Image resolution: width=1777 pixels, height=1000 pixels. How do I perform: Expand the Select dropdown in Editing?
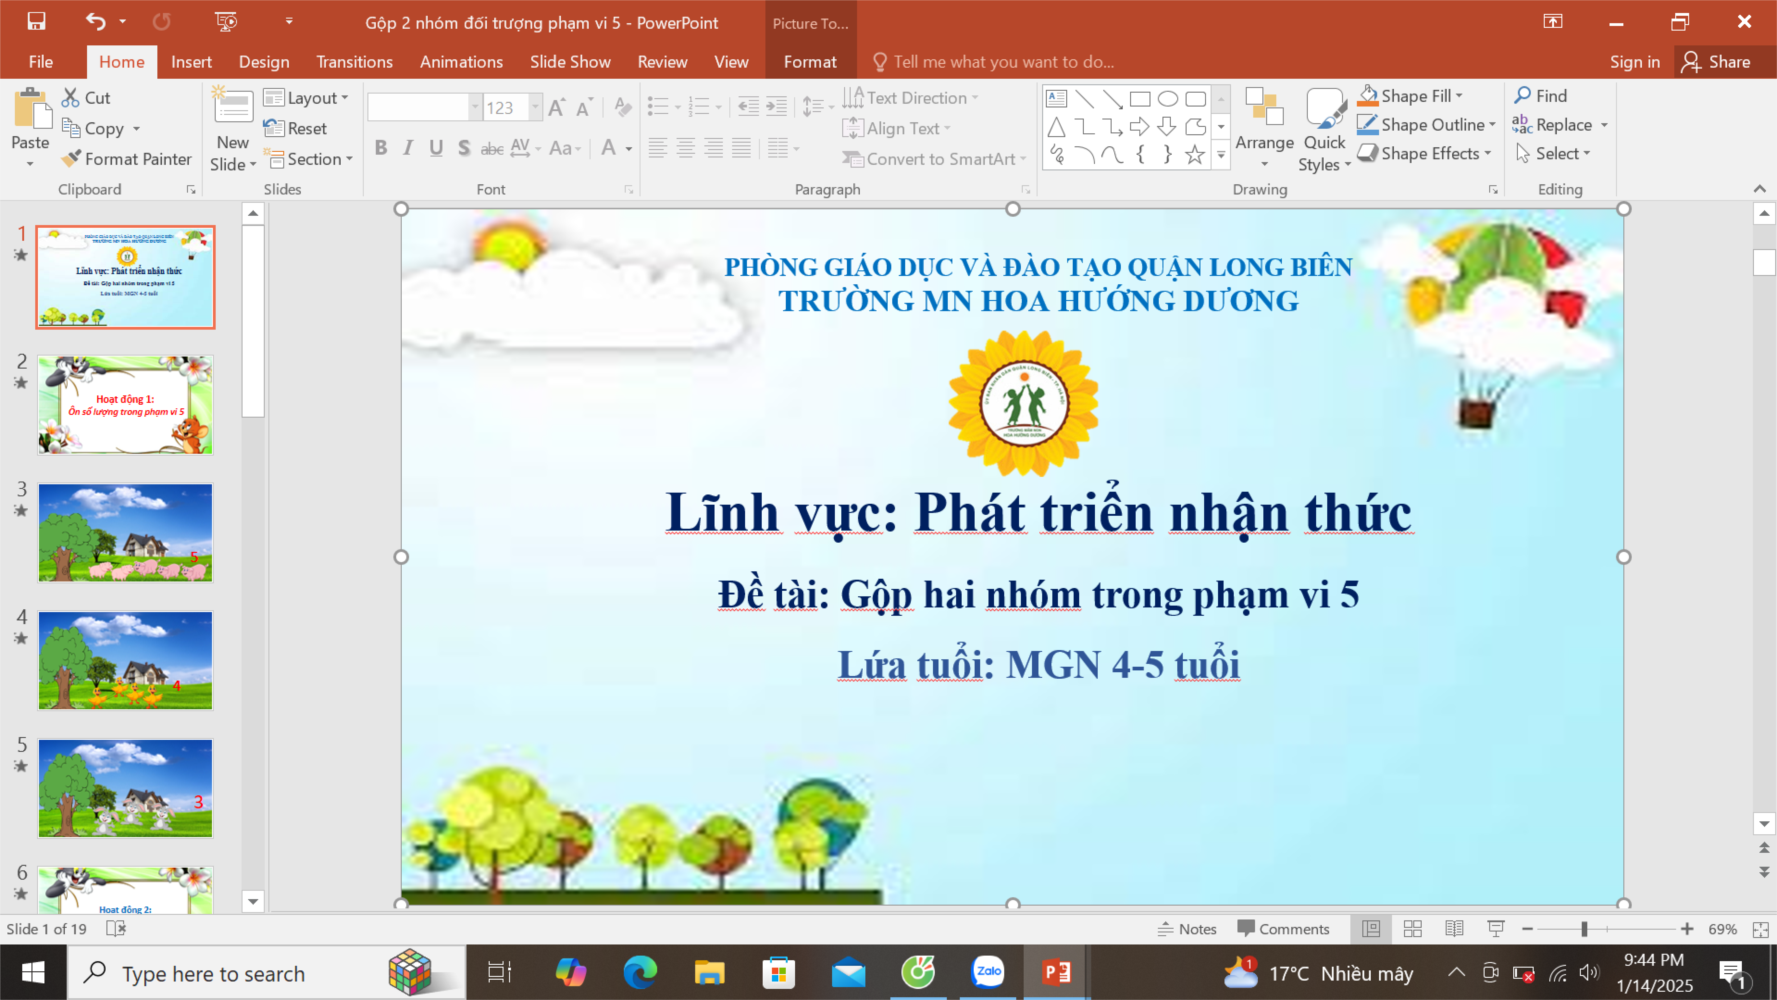(1553, 153)
